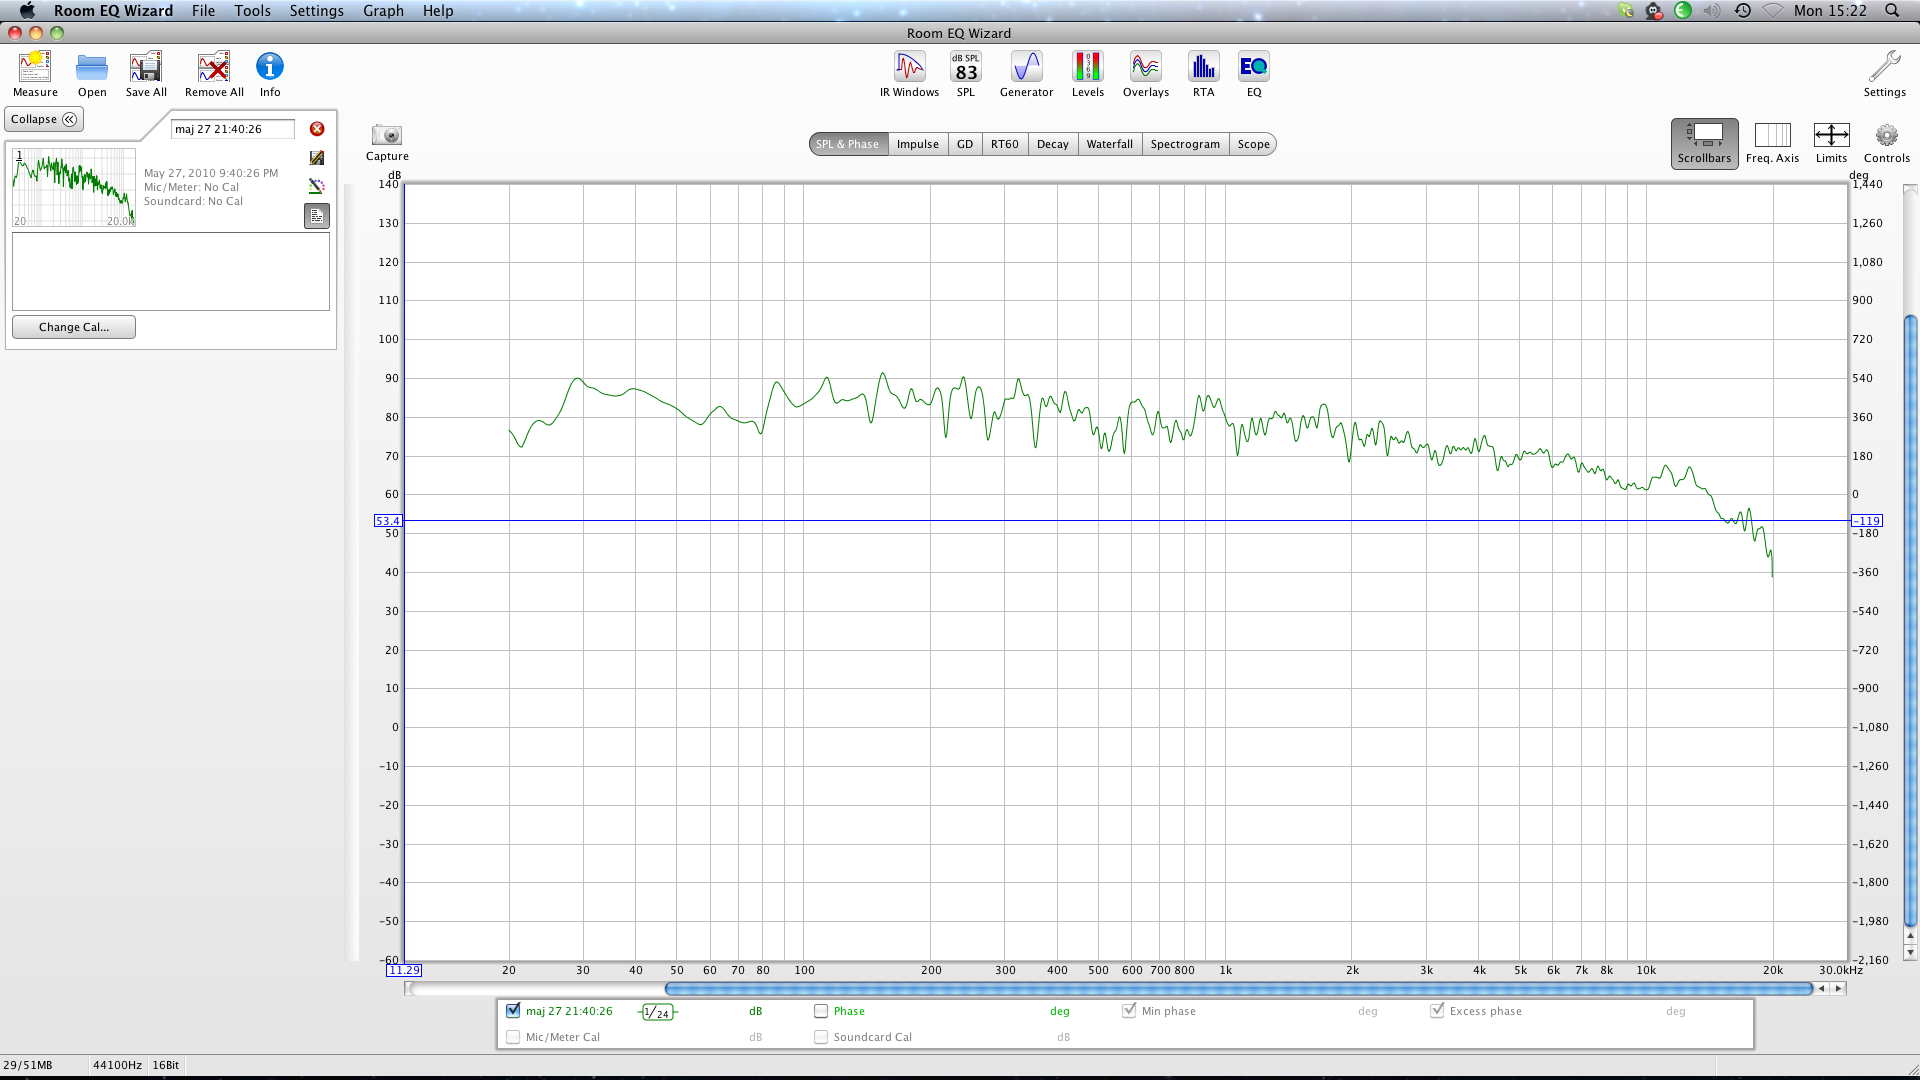The height and width of the screenshot is (1080, 1920).
Task: Open the 1/24 smoothing selector
Action: [657, 1012]
